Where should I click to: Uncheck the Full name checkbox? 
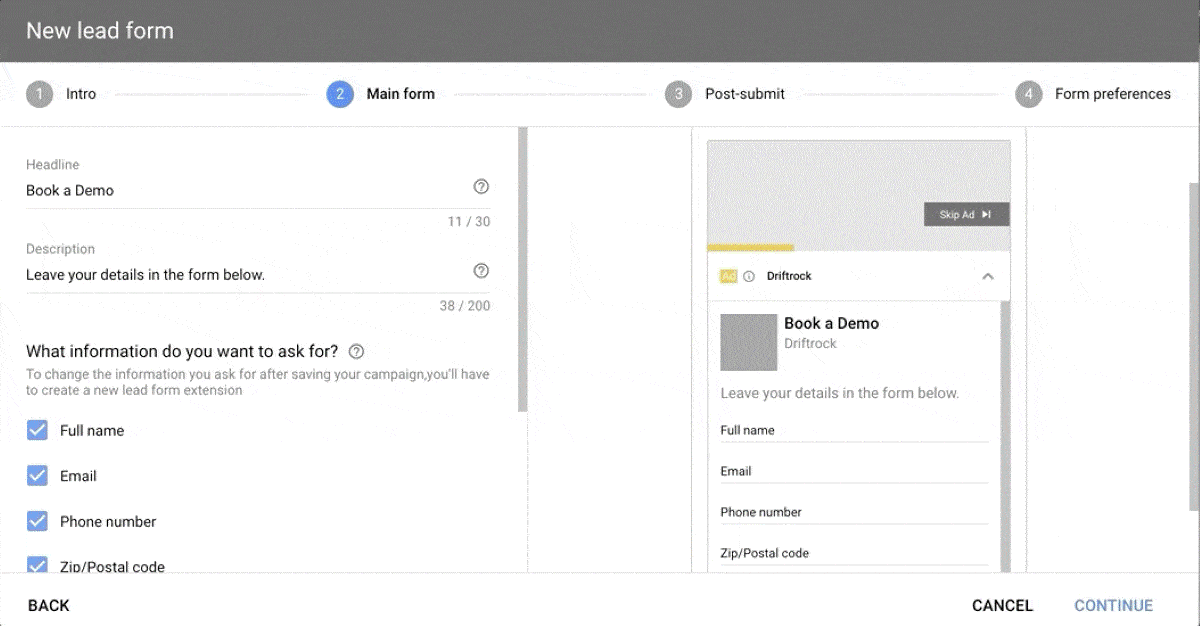pyautogui.click(x=37, y=430)
